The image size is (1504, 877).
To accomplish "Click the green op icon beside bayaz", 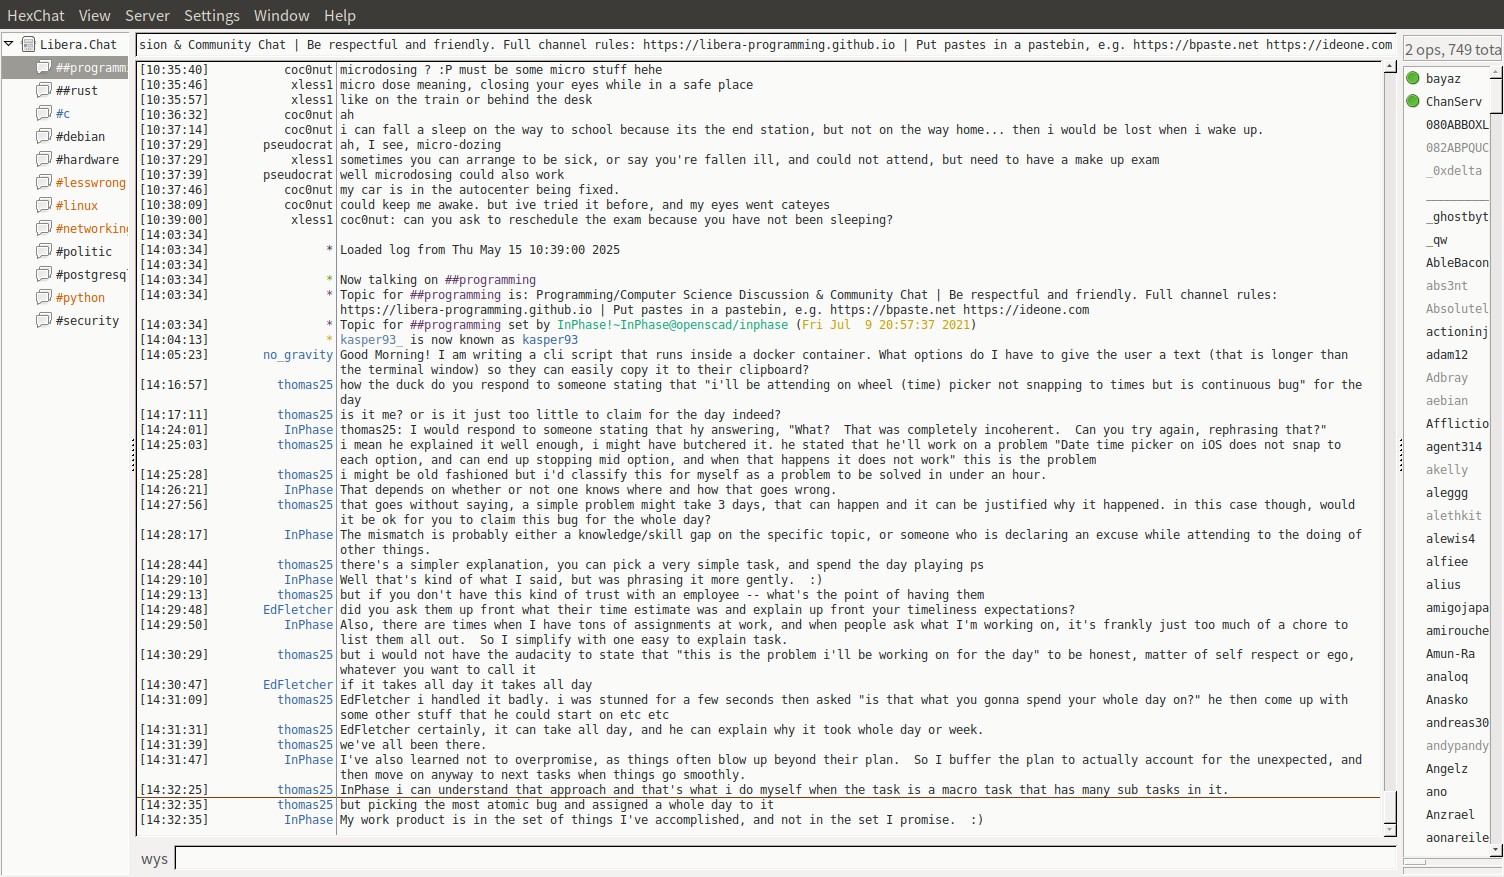I will coord(1413,78).
